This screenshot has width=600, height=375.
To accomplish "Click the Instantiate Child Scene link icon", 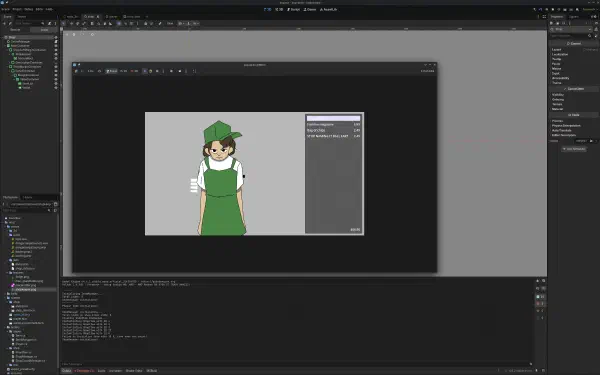I will click(10, 23).
